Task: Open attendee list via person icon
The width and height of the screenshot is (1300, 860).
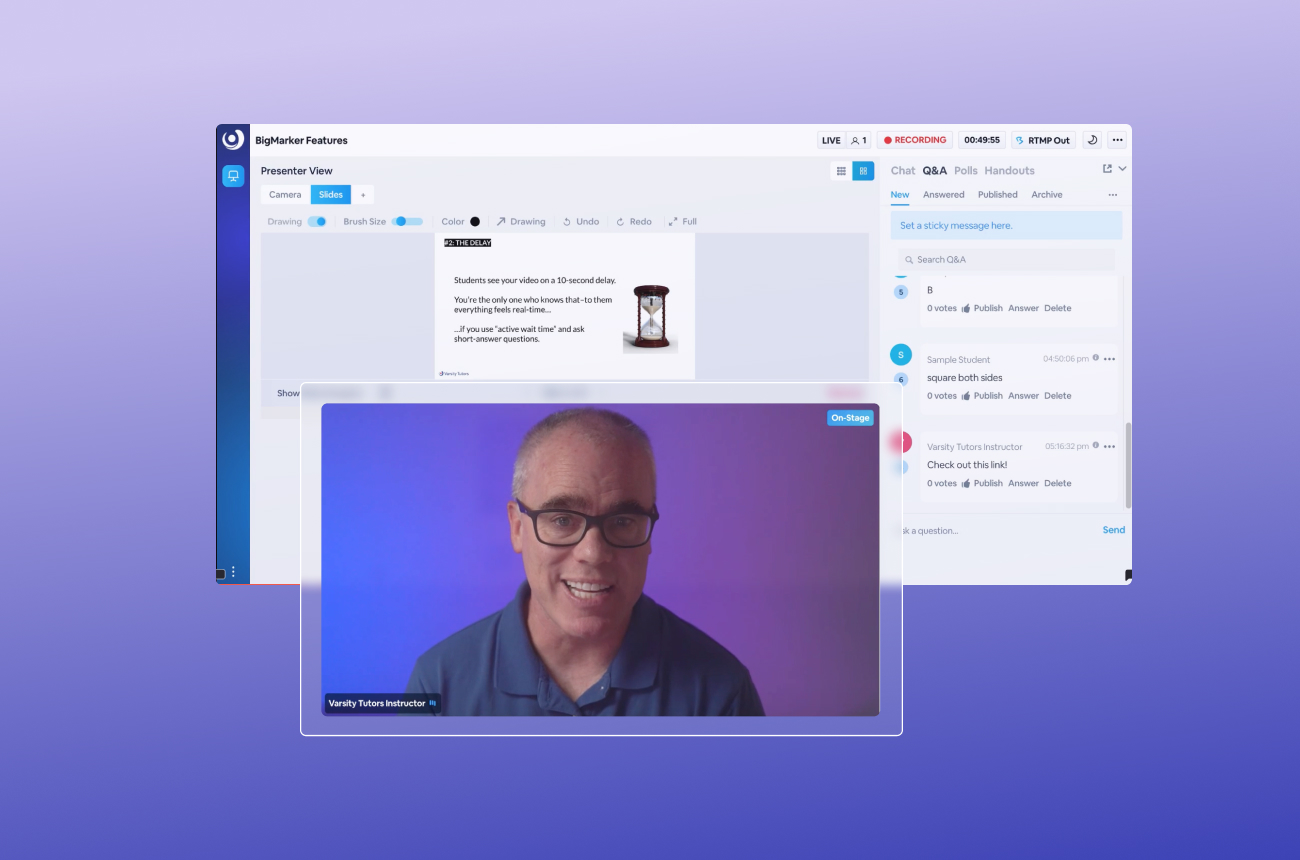Action: click(x=858, y=140)
